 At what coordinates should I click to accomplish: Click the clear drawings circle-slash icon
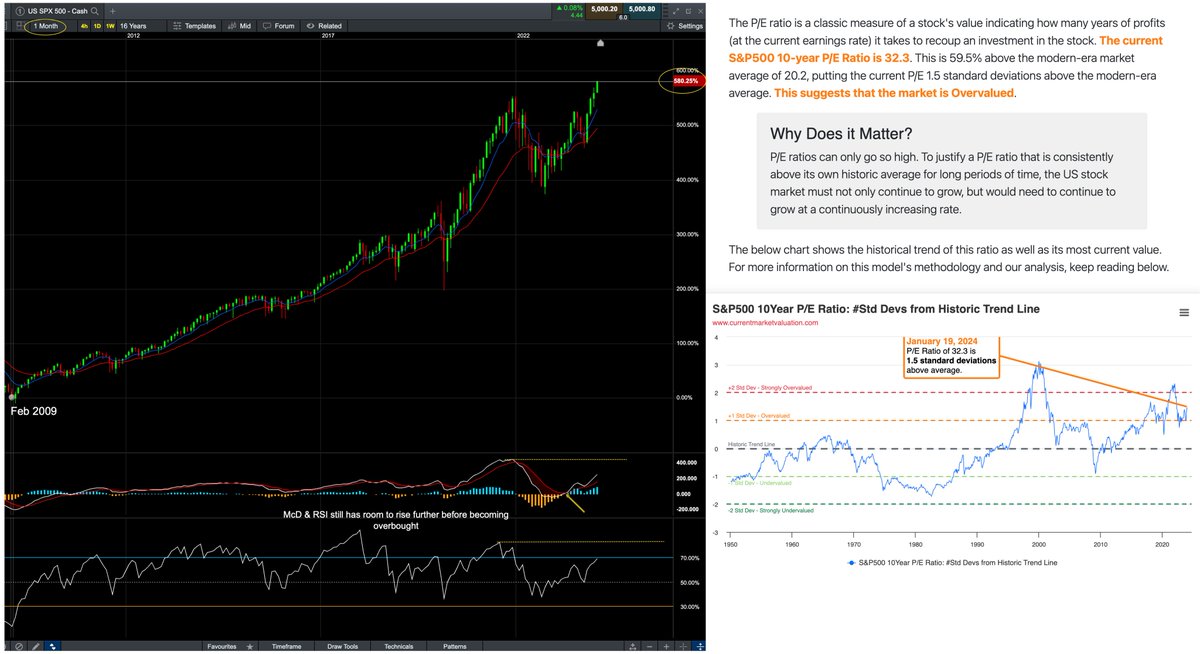pos(19,646)
